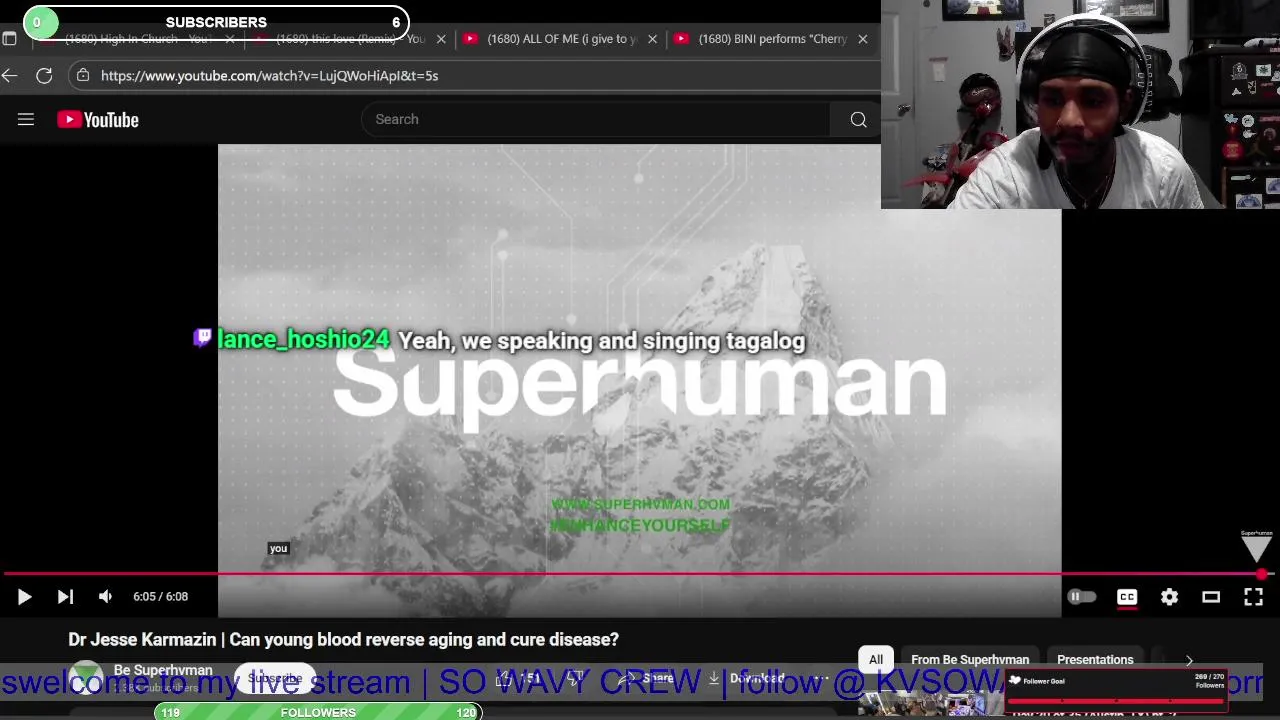Select the 'All' filter chip

click(876, 659)
